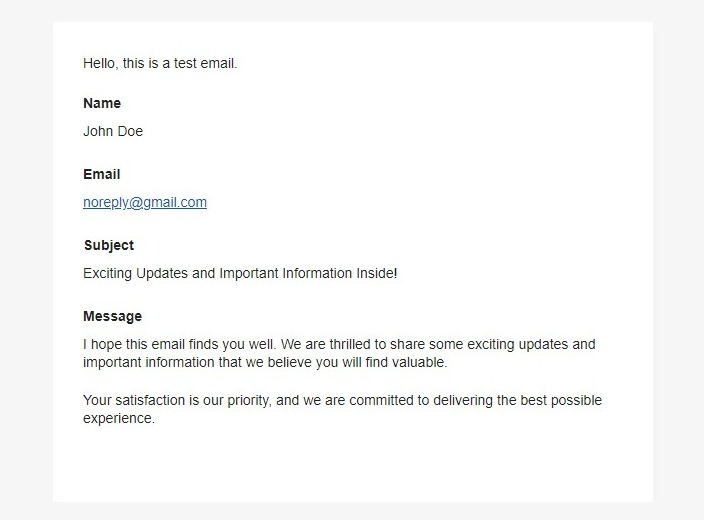Screen dimensions: 704x520
Task: Select the bold Name heading
Action: (x=102, y=103)
